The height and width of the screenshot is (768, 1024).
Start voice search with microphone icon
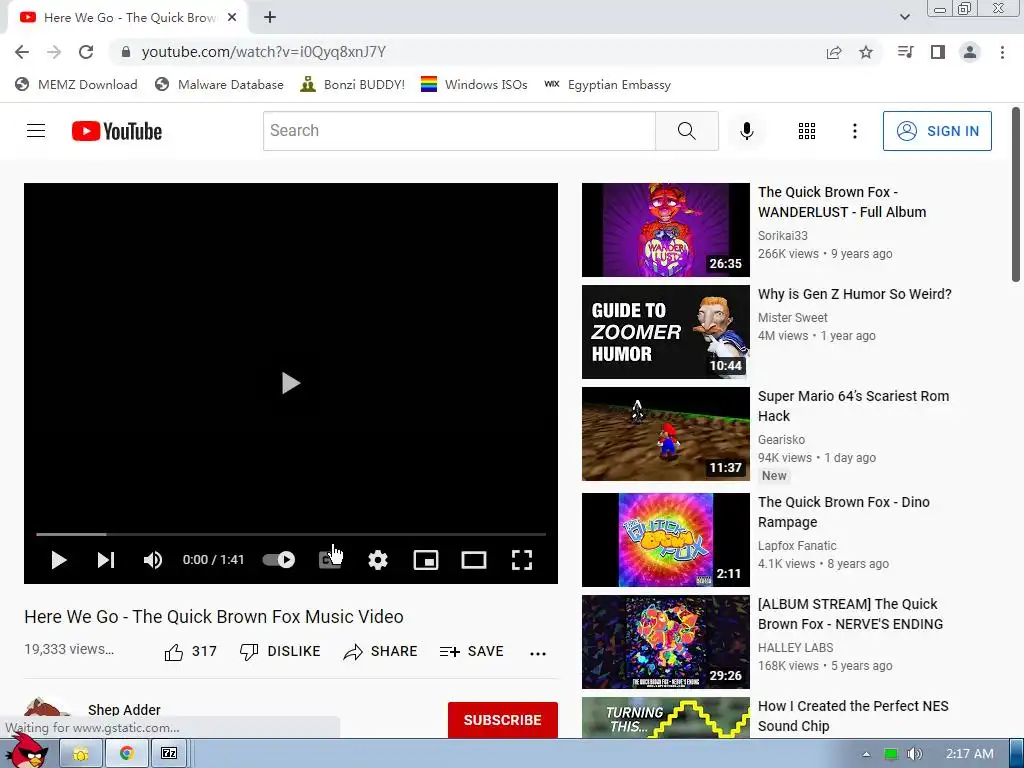click(746, 131)
